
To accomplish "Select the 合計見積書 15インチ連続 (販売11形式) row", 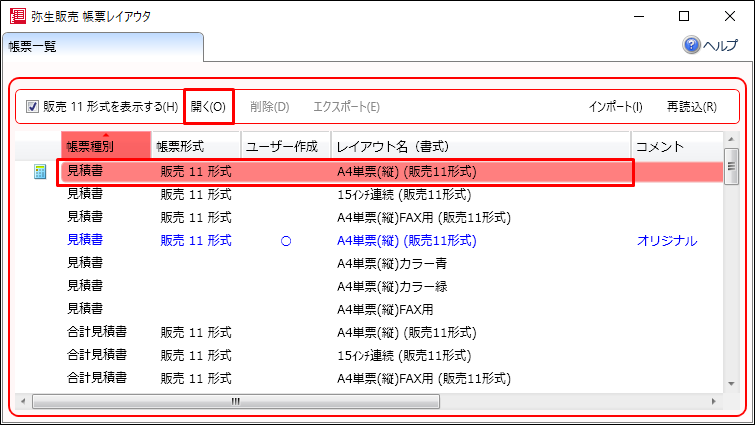I will click(369, 355).
